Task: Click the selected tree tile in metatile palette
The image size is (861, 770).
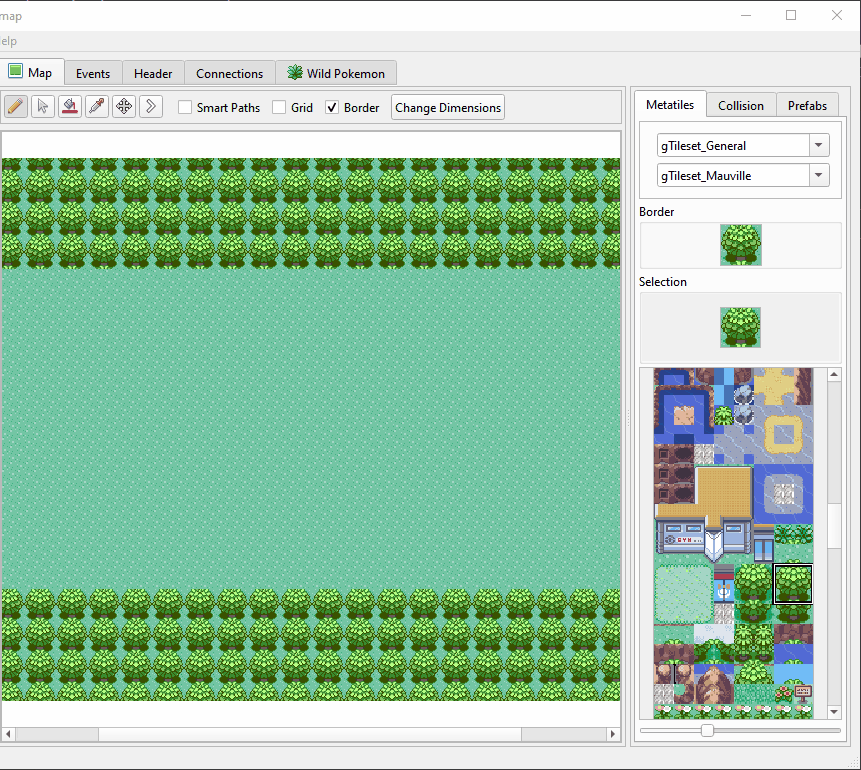Action: [x=793, y=584]
